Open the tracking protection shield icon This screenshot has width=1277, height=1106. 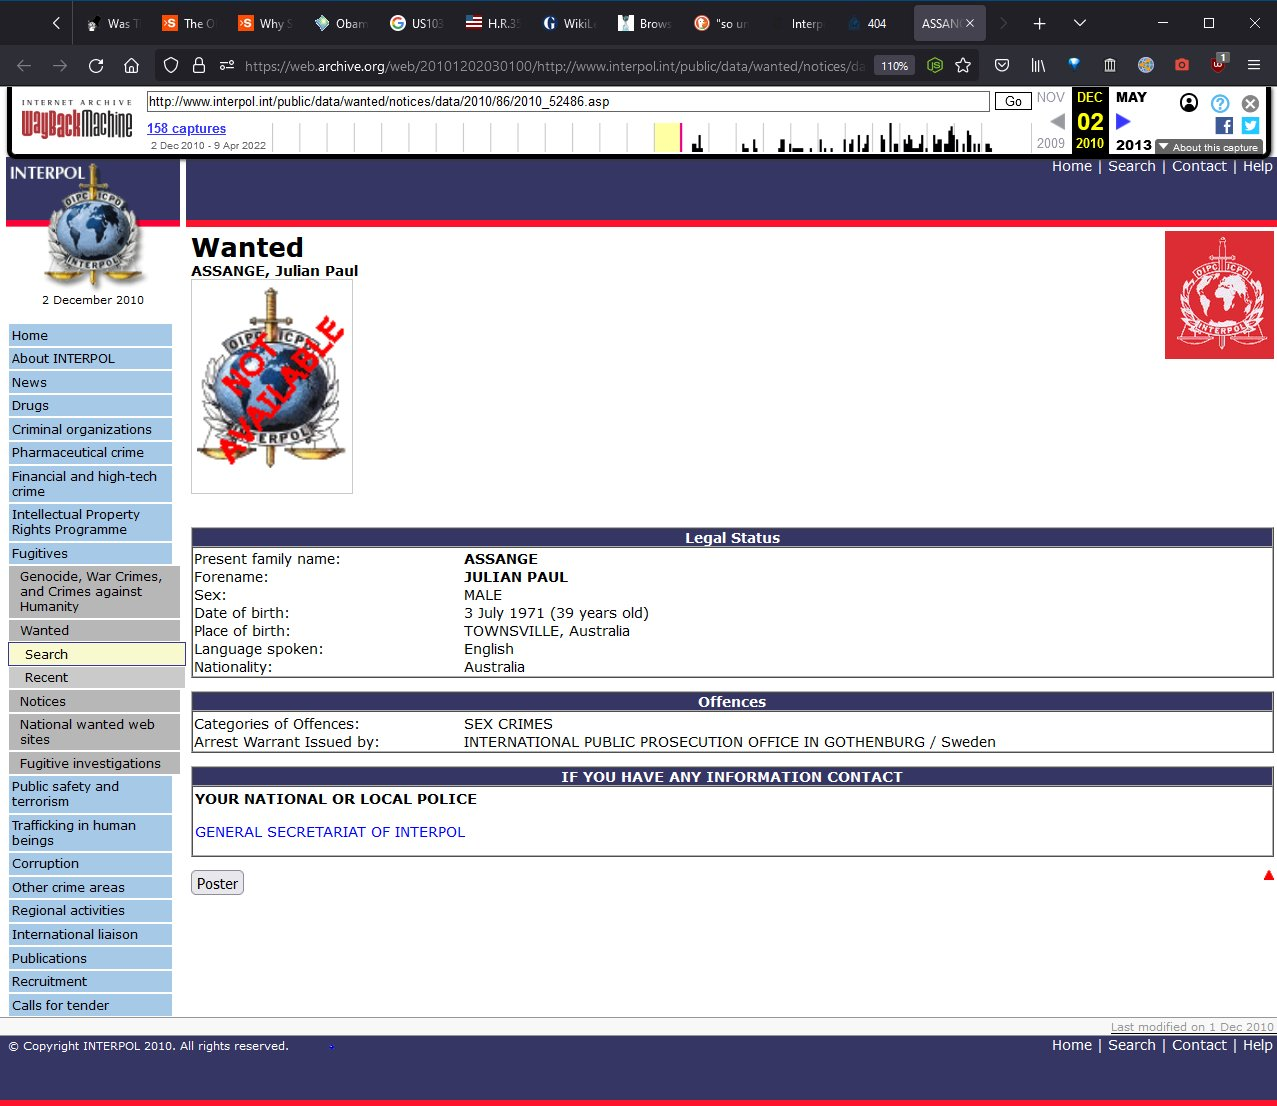click(171, 65)
